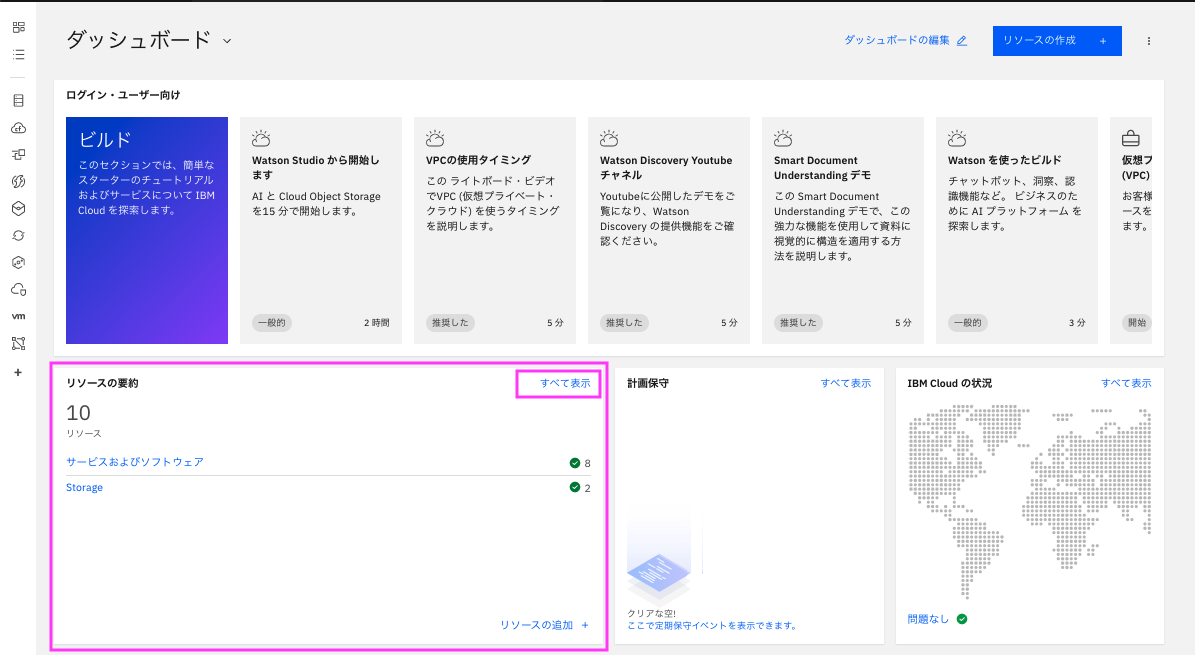
Task: Click the world map in IBM Cloud の状況
Action: coord(1030,502)
